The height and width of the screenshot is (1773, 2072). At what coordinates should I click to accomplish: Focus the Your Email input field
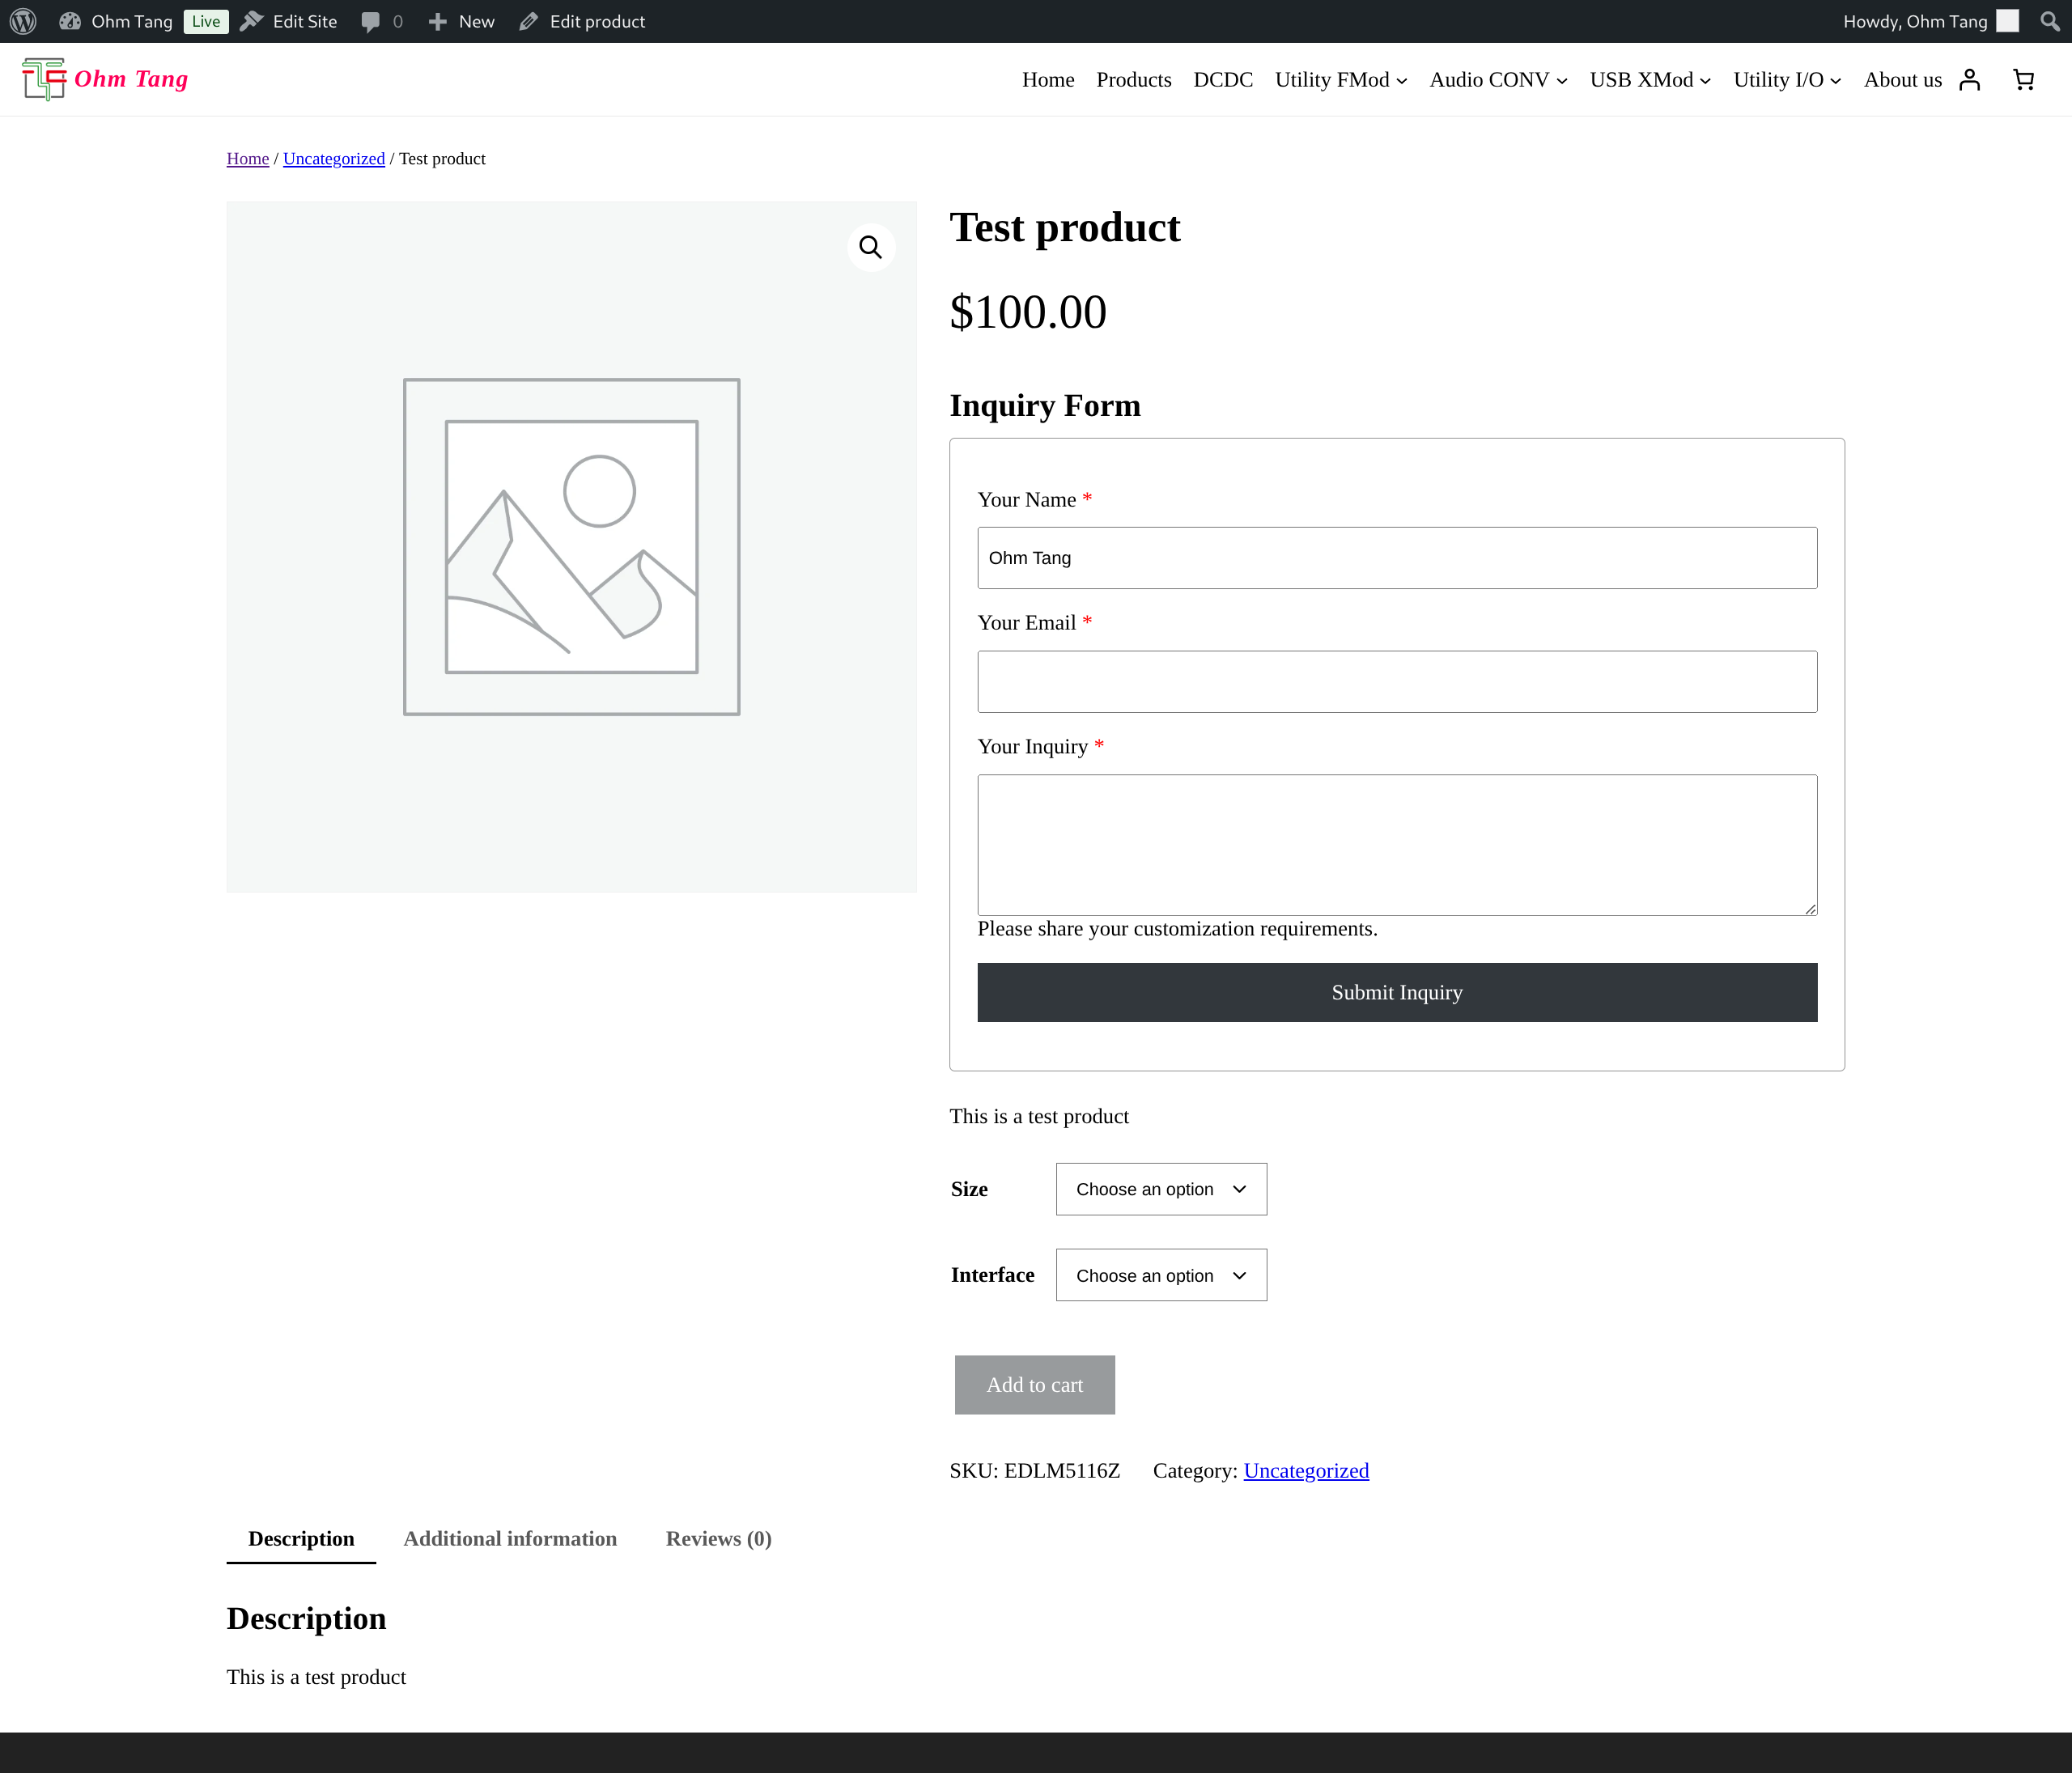[1397, 681]
